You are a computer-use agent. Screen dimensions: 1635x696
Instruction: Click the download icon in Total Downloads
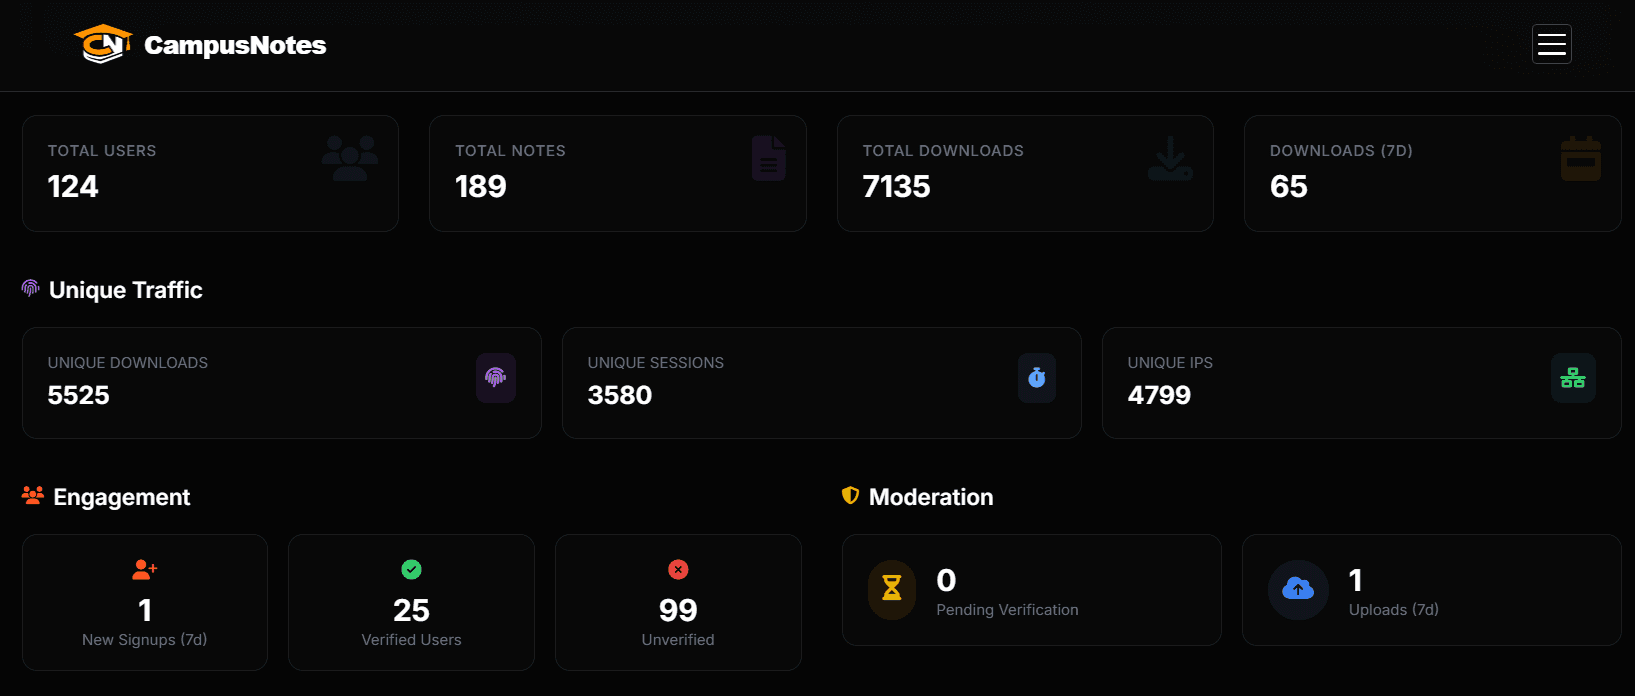pyautogui.click(x=1170, y=158)
